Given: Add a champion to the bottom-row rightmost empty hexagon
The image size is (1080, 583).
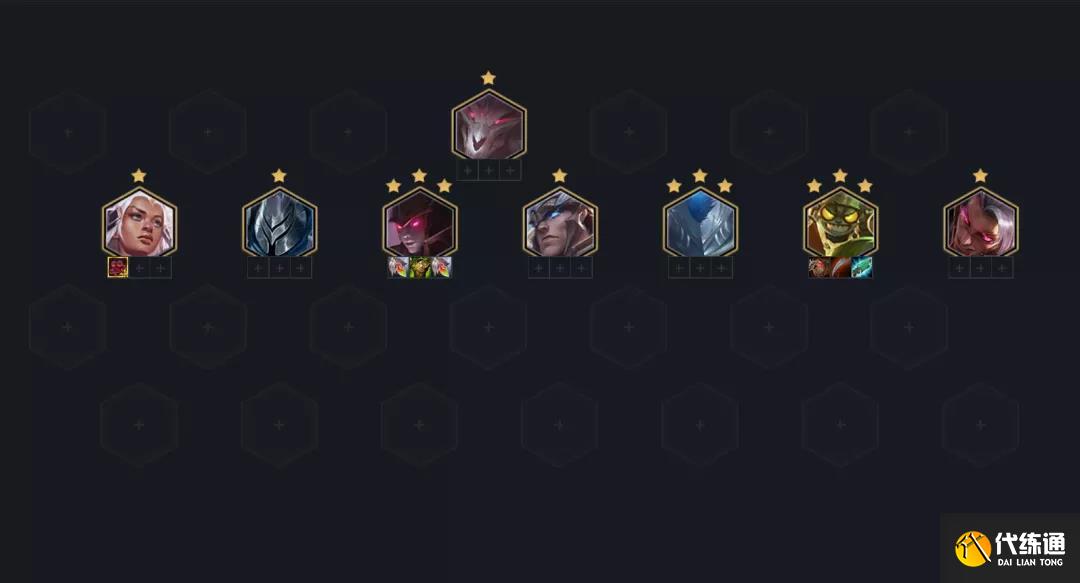Looking at the screenshot, I should pos(981,425).
